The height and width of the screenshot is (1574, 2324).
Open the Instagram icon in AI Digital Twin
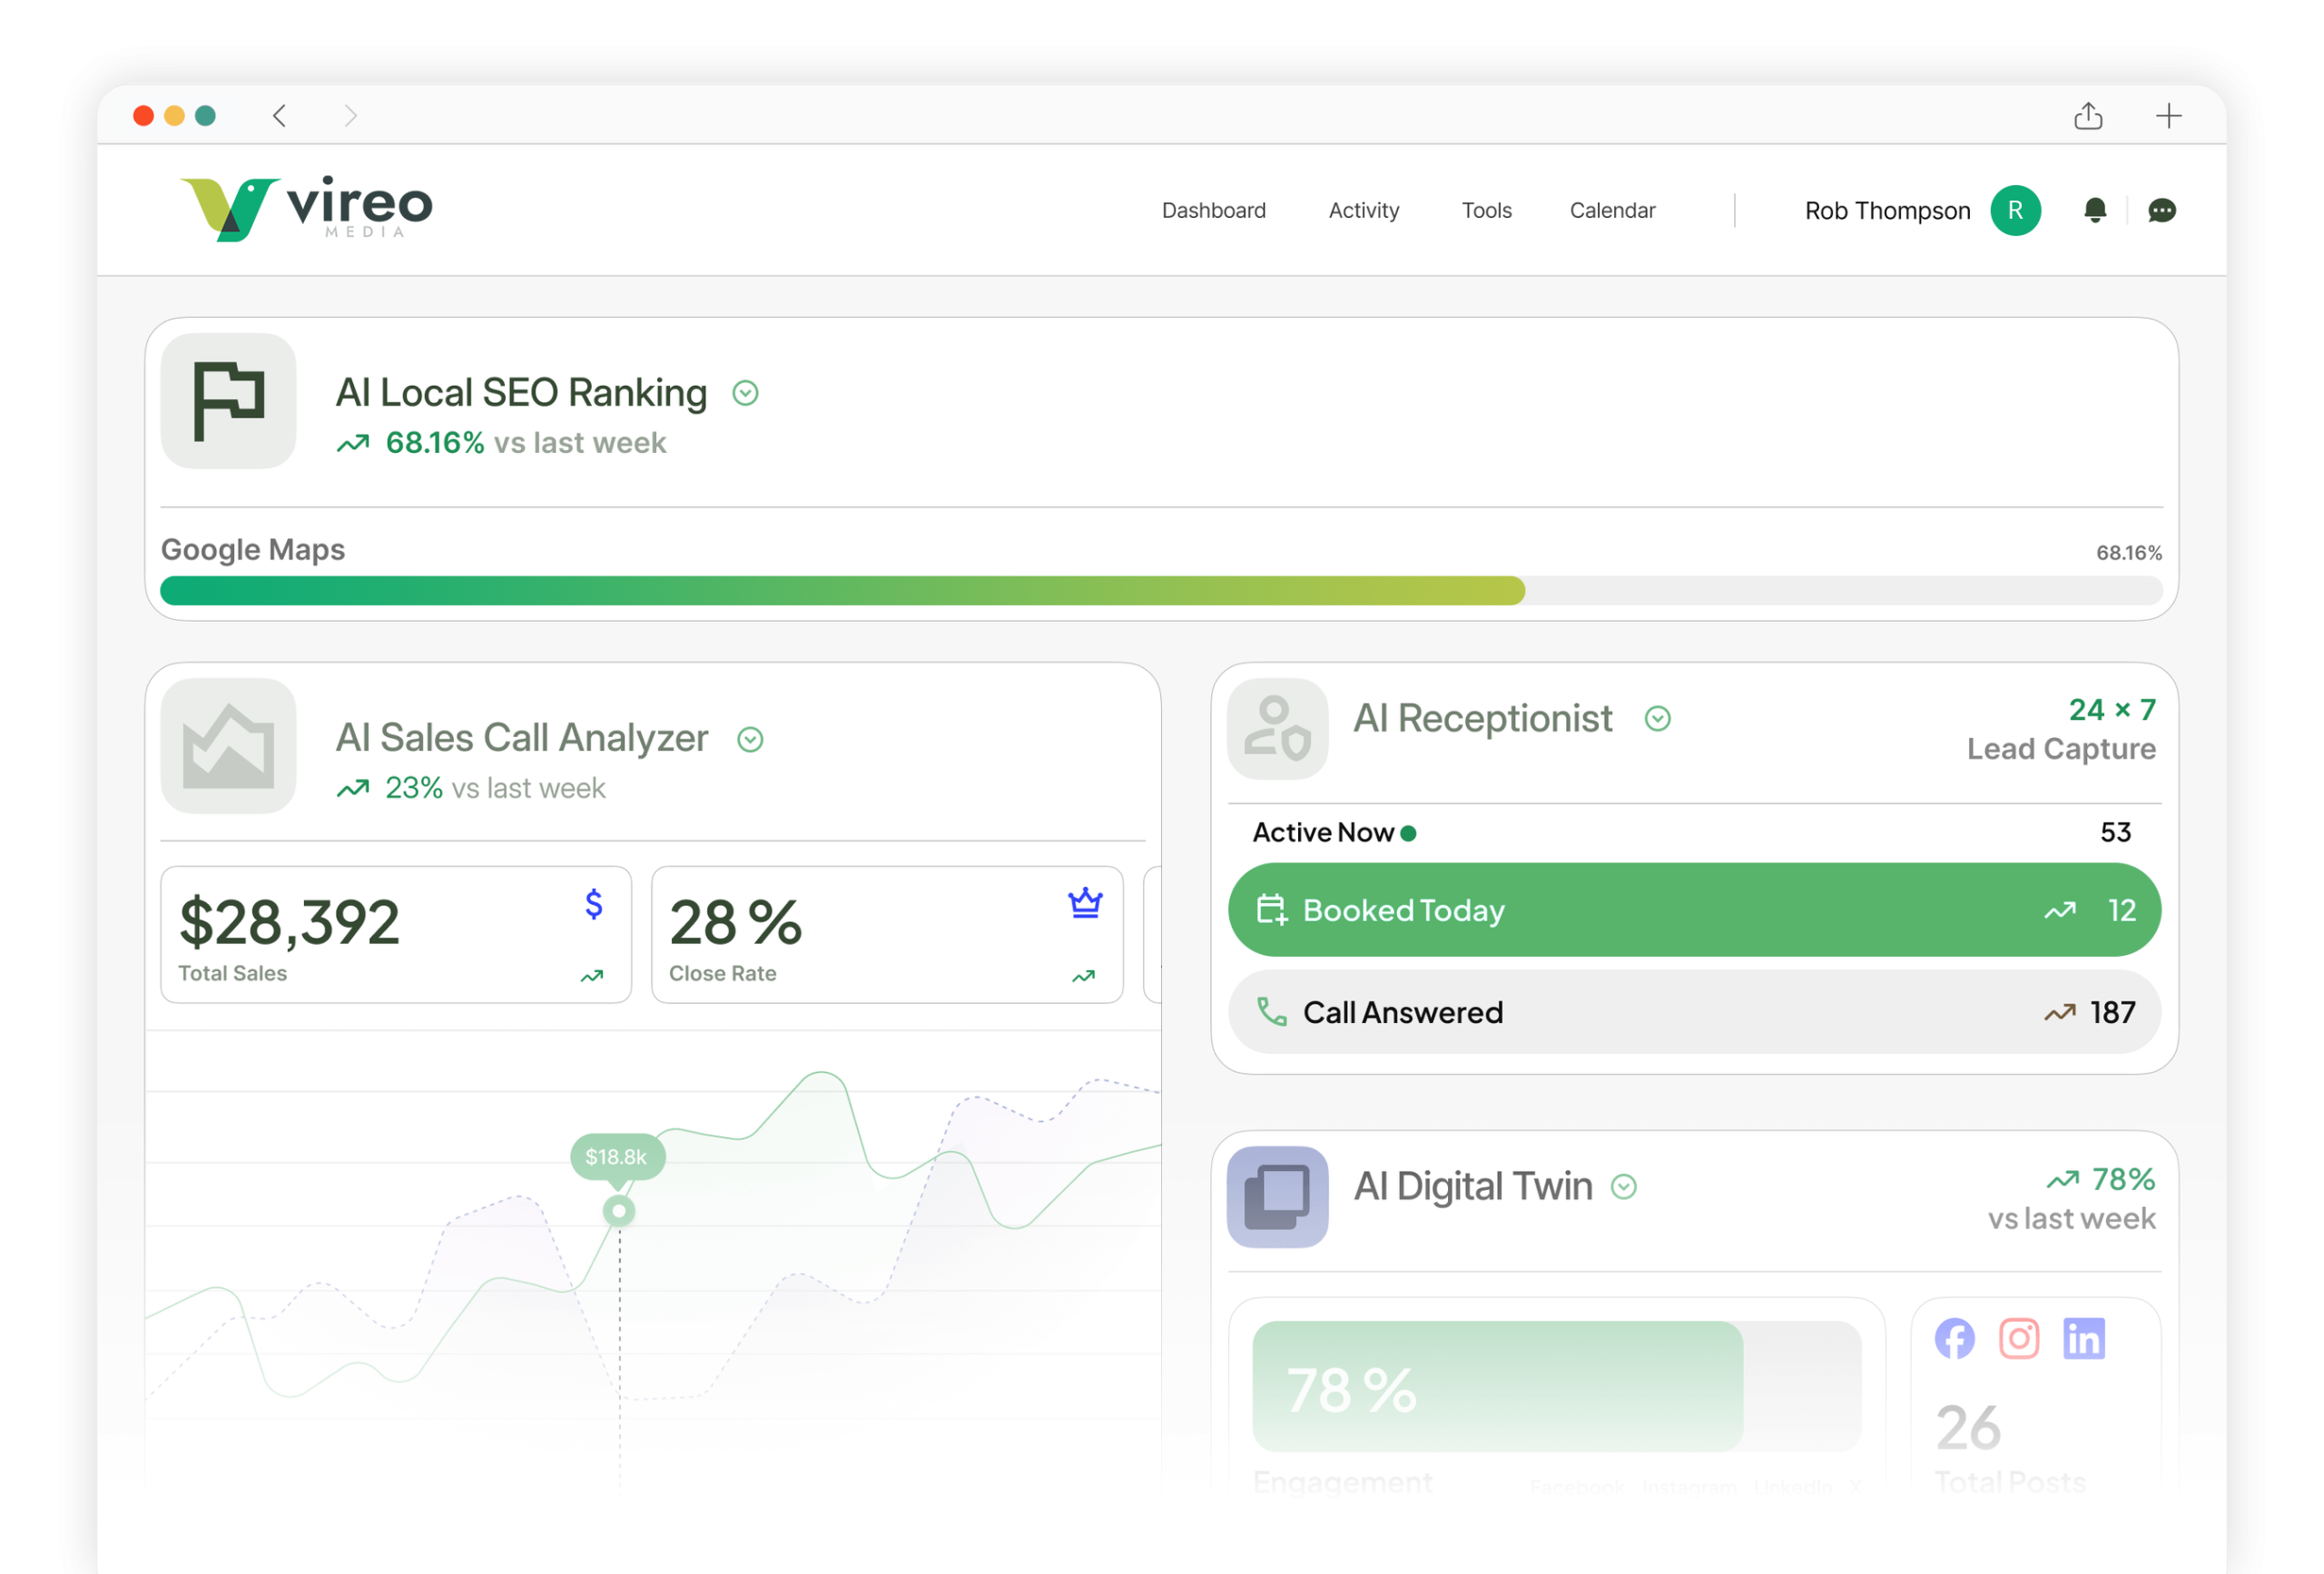(x=2020, y=1338)
